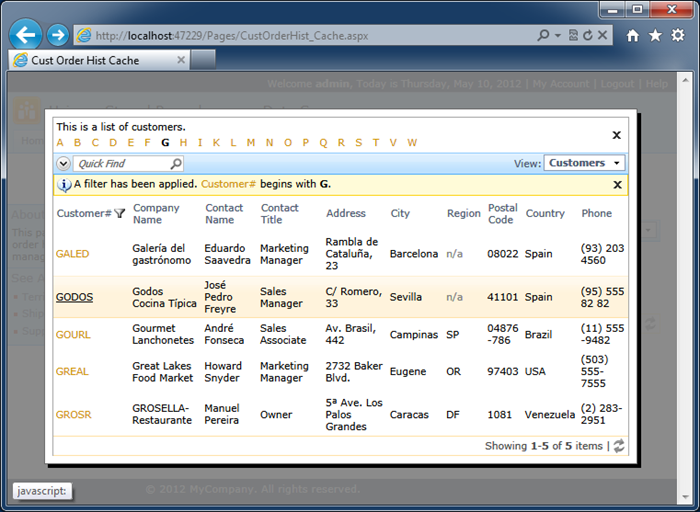Filter customers by letter H

point(183,143)
